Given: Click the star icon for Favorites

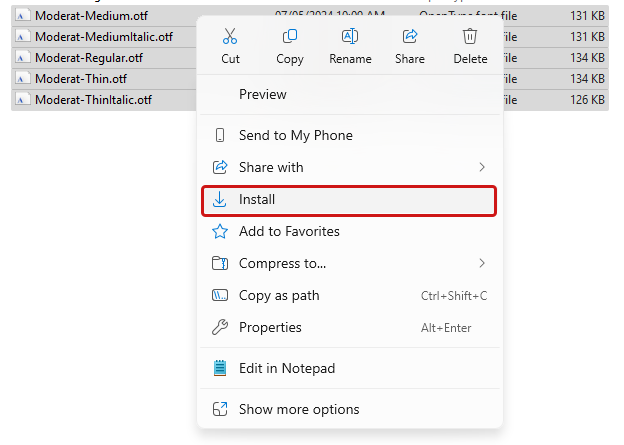Looking at the screenshot, I should 220,231.
